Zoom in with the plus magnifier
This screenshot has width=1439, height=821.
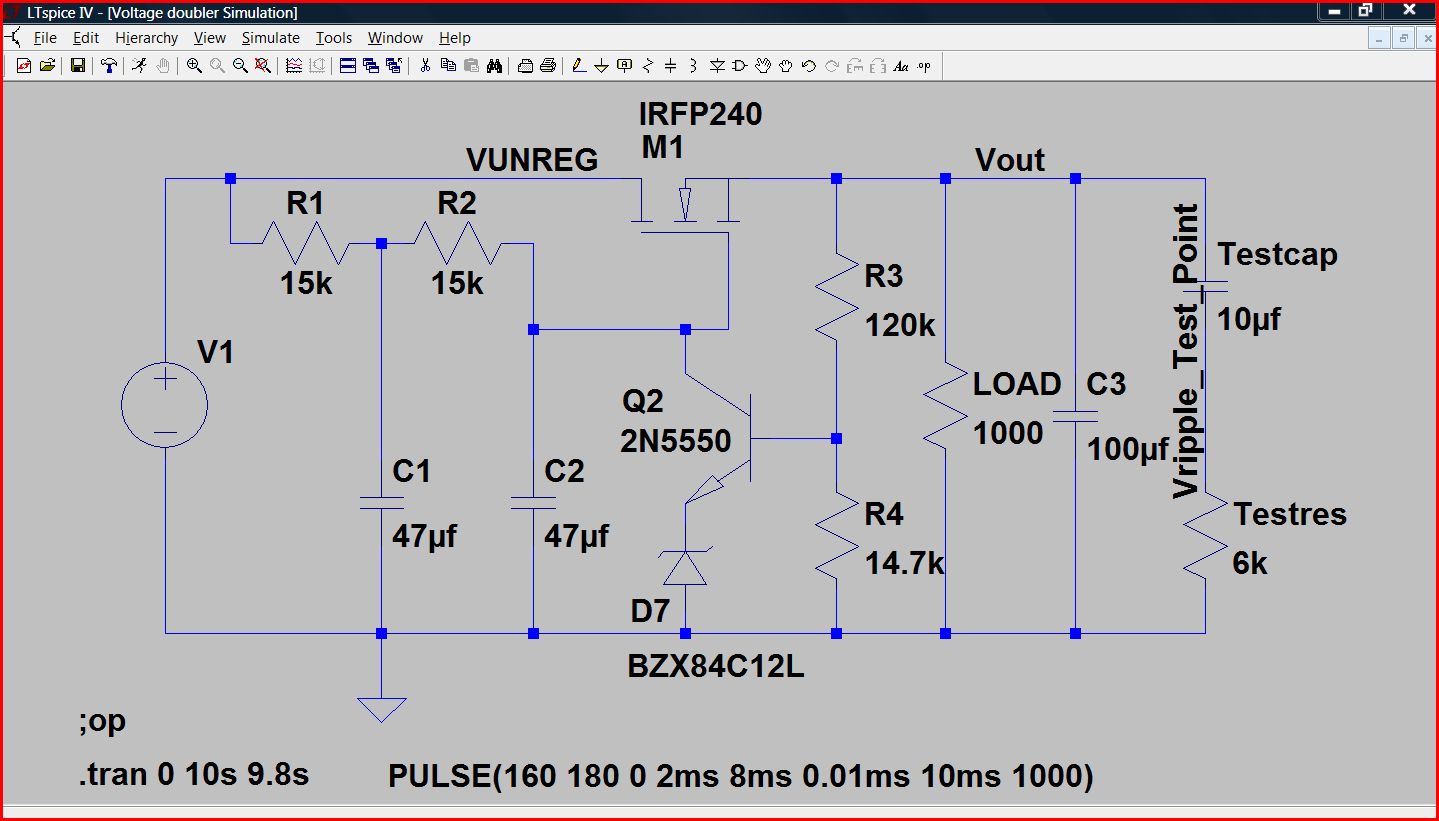click(194, 66)
